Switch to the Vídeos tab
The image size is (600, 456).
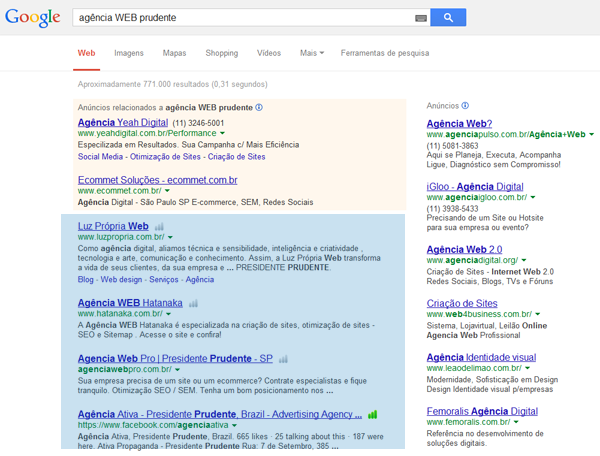click(269, 53)
